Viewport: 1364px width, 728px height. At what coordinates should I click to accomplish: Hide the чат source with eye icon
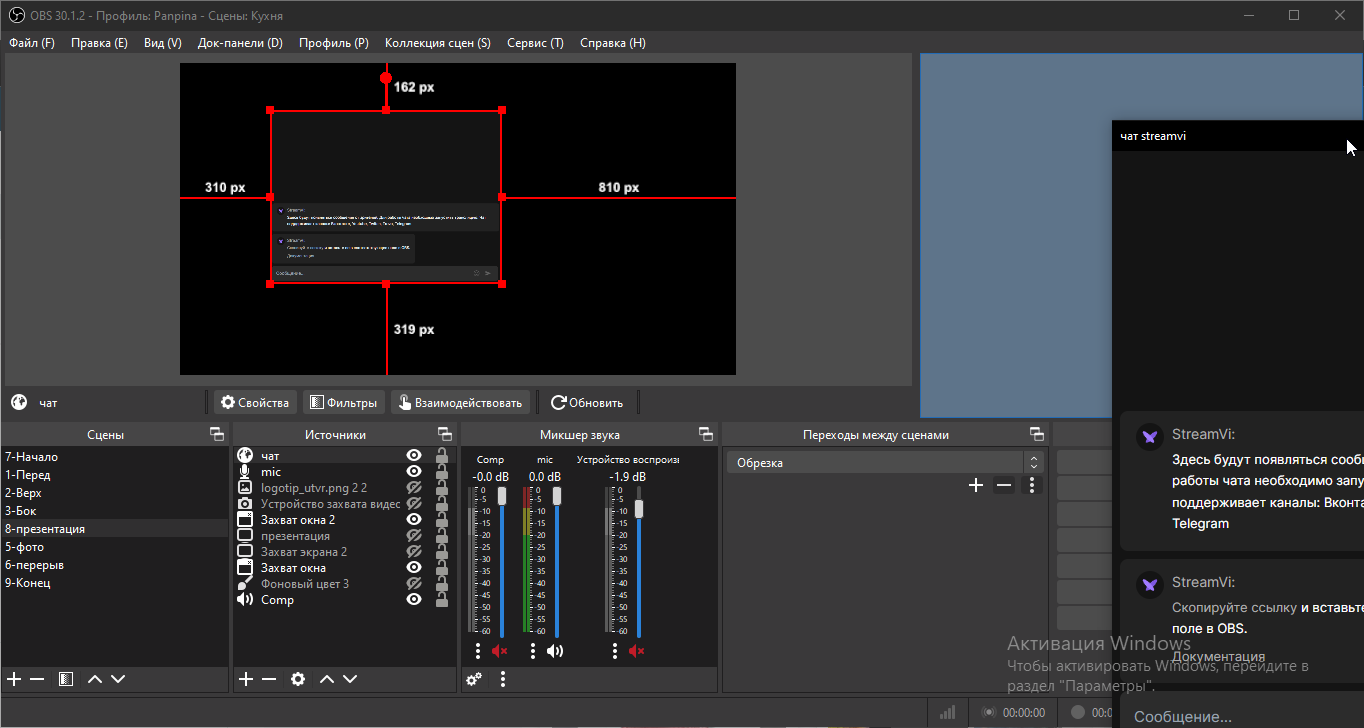coord(414,456)
